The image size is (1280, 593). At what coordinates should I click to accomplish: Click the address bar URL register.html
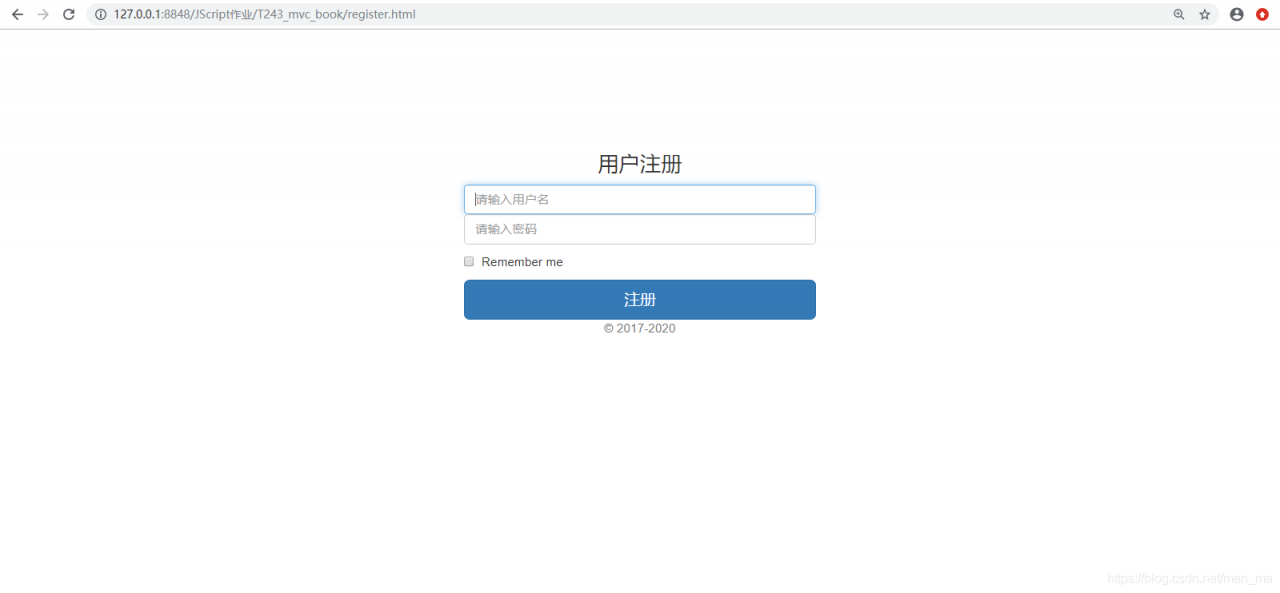point(264,15)
